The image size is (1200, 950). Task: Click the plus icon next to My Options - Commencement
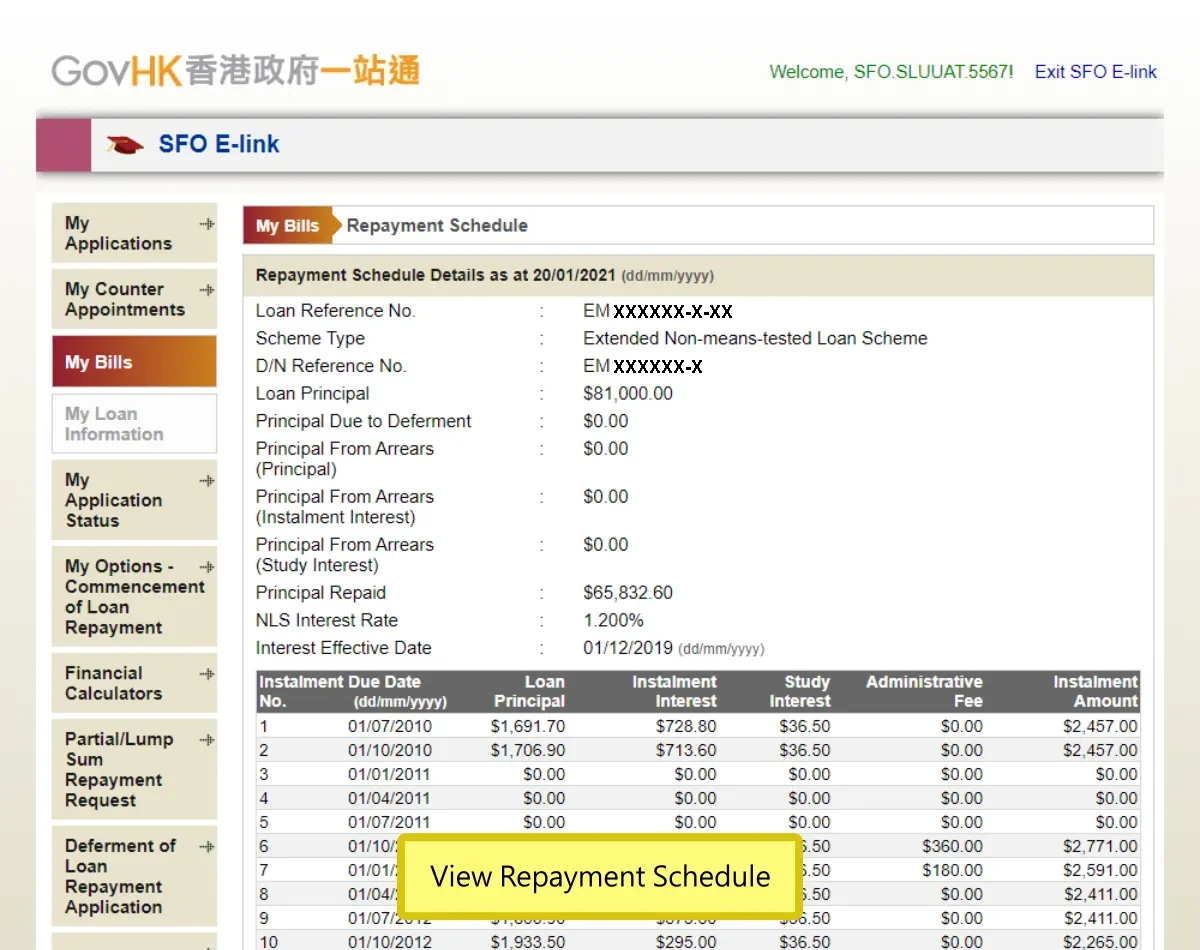tap(207, 565)
